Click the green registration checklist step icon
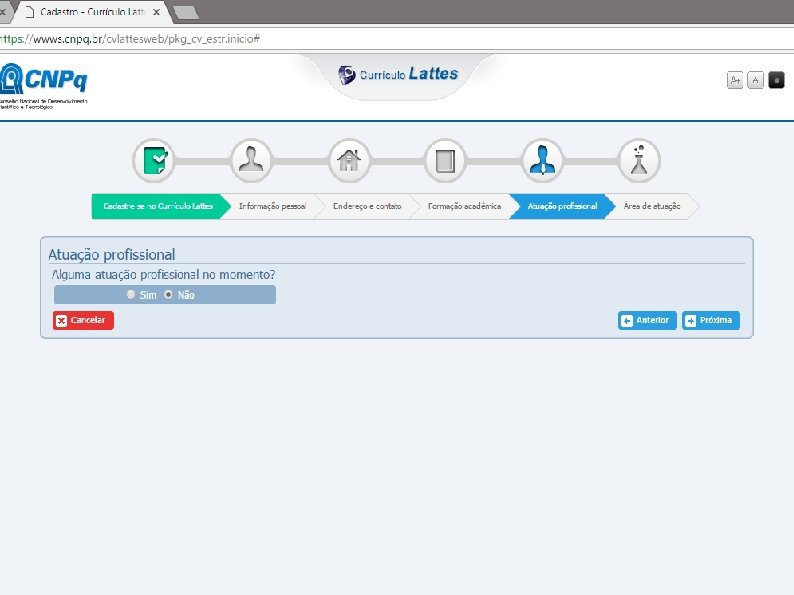Screen dimensions: 794x595 pyautogui.click(x=154, y=161)
